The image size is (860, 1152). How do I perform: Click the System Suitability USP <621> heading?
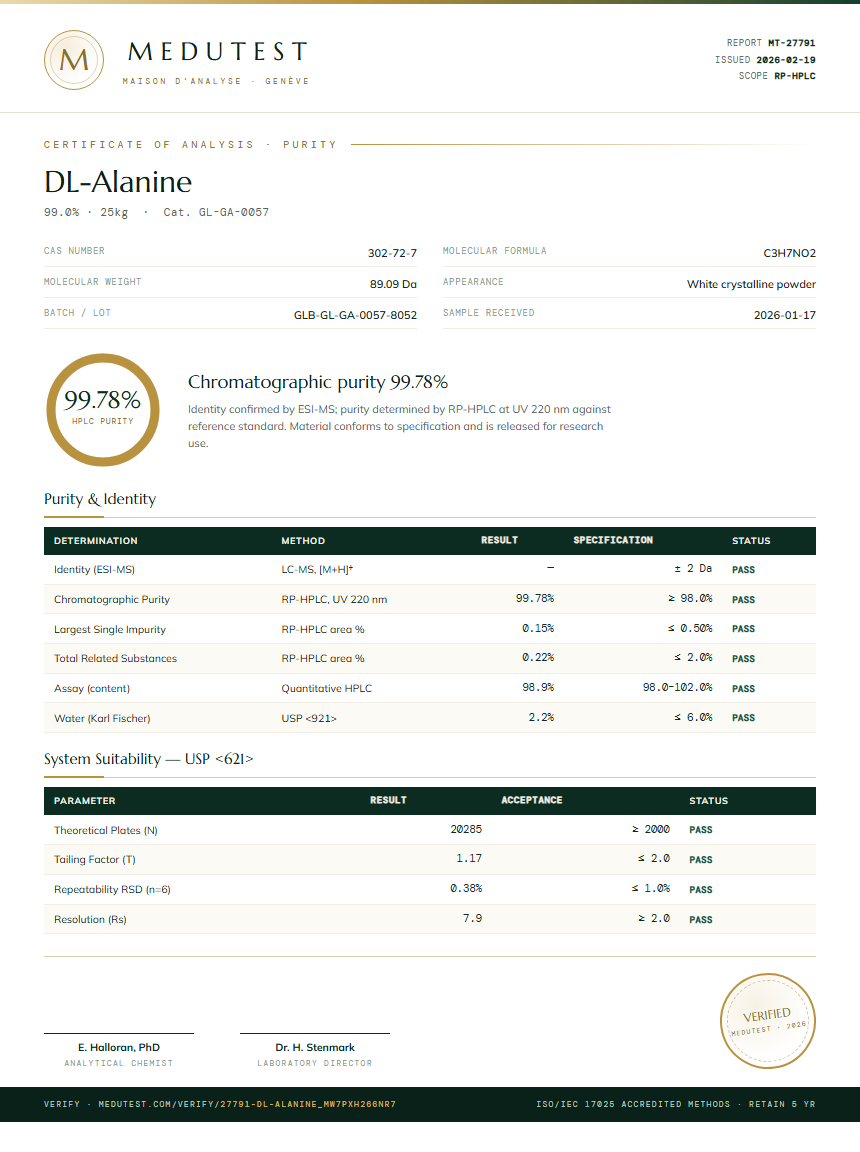148,759
